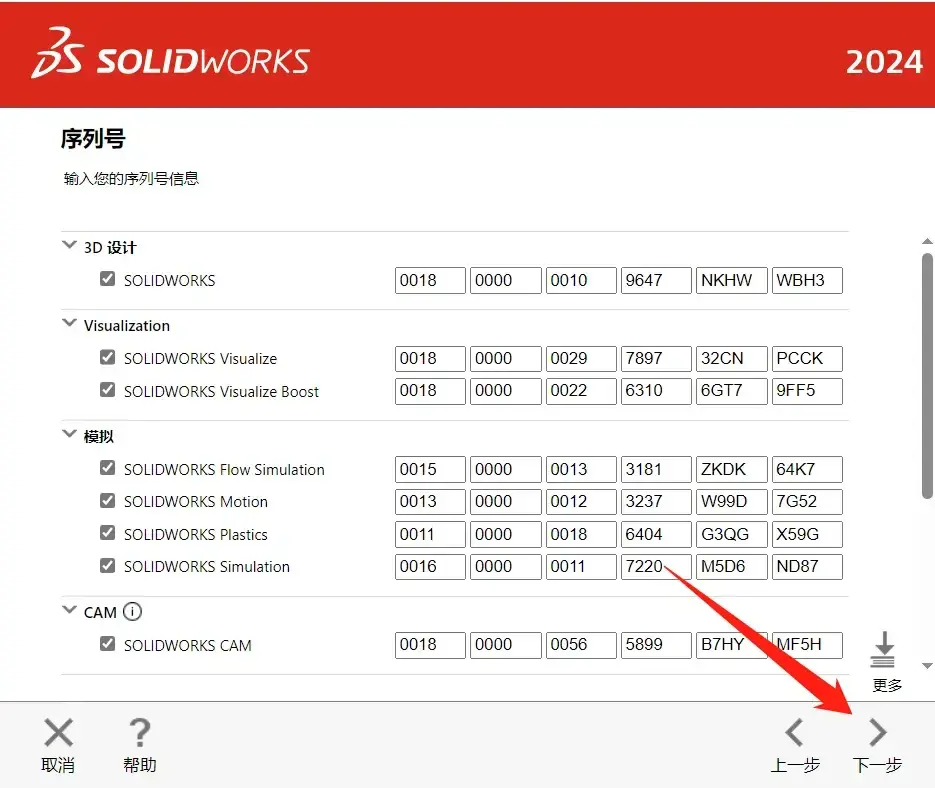Viewport: 935px width, 788px height.
Task: Open the CAM info circle icon
Action: coord(132,612)
